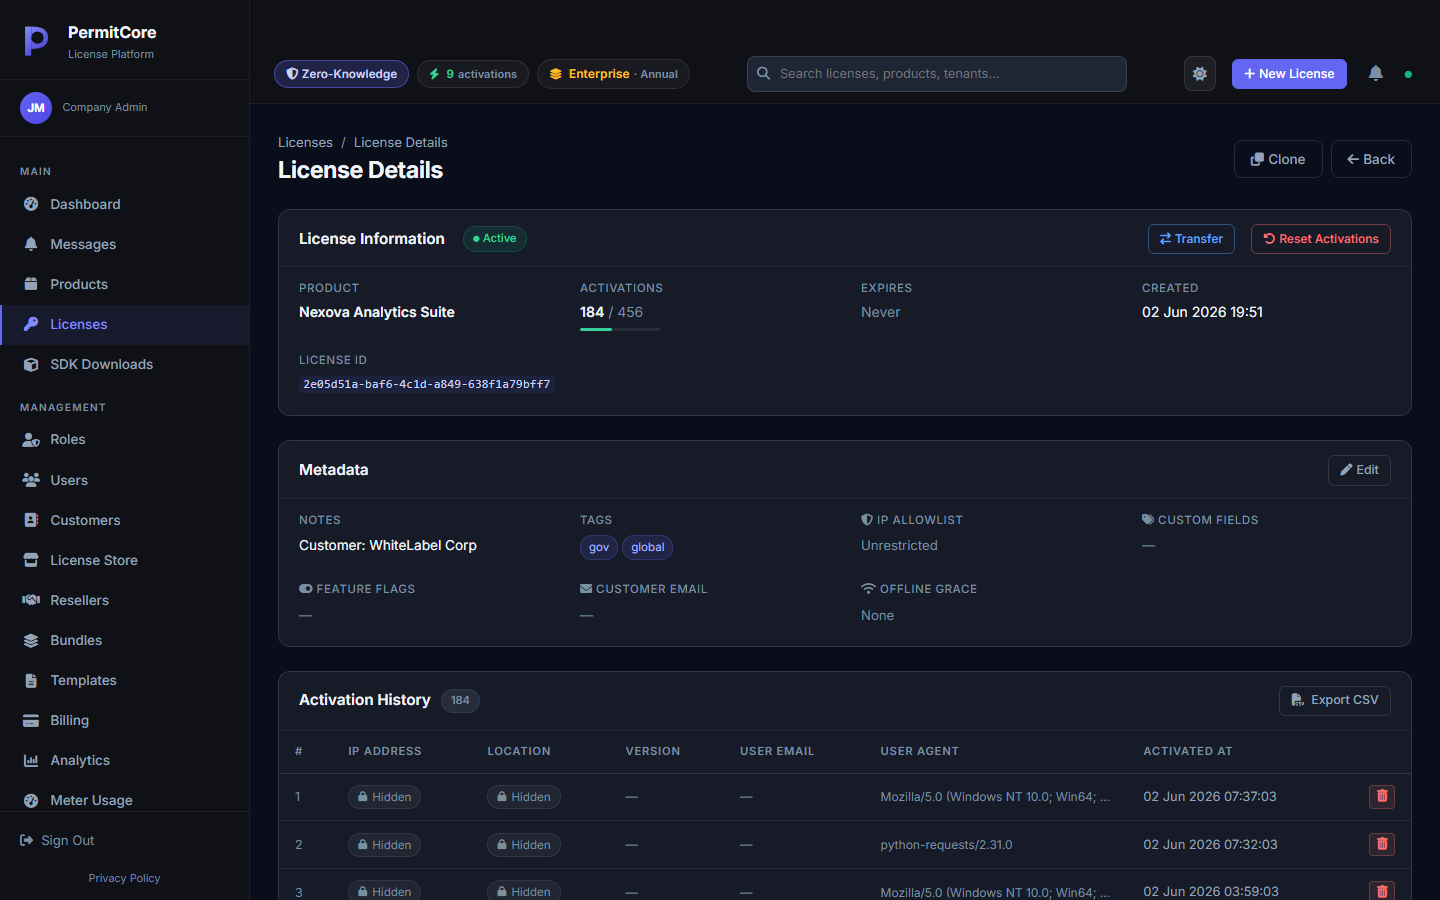Click Licenses breadcrumb link

point(305,142)
